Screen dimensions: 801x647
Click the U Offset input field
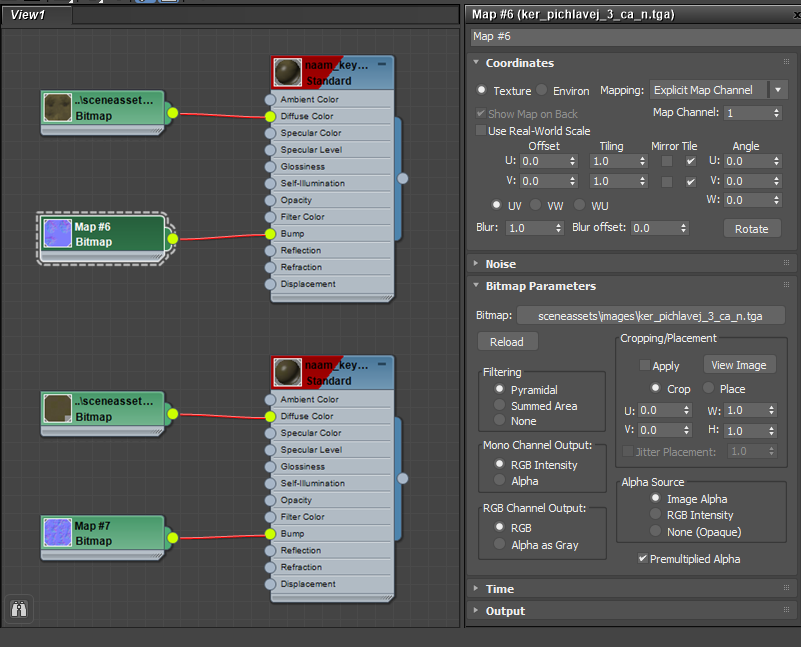point(544,161)
